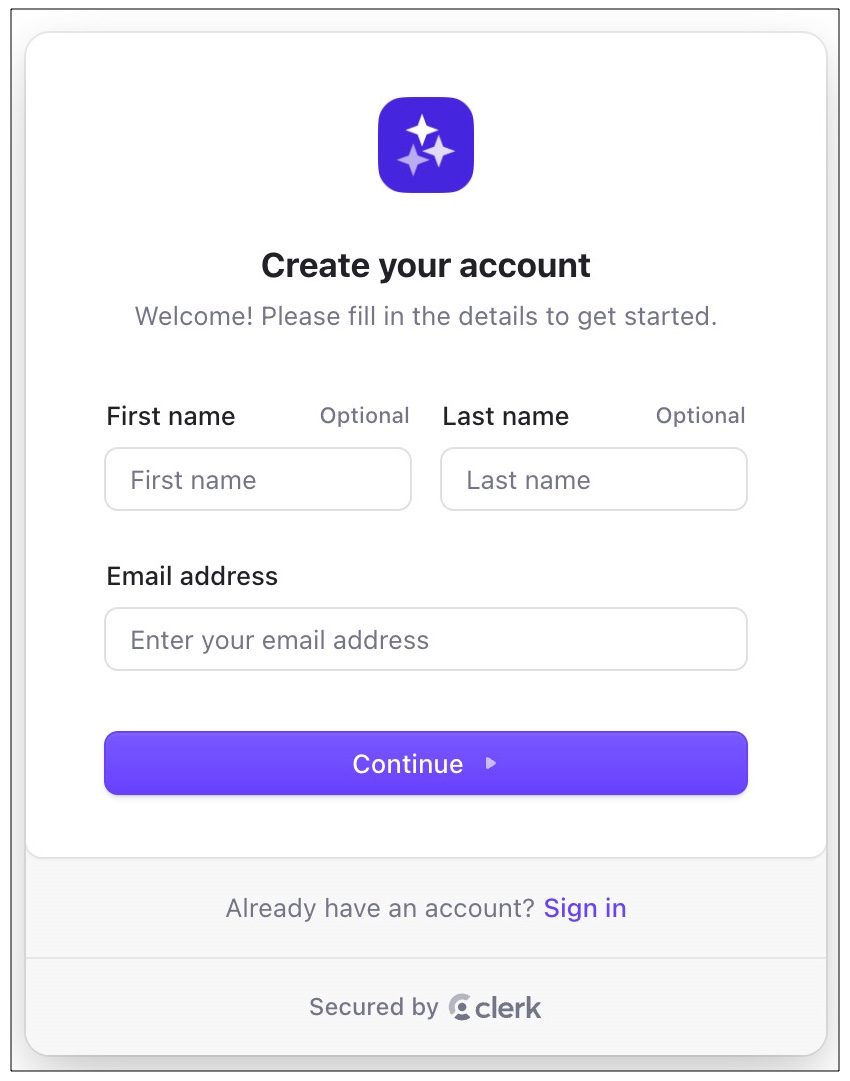
Task: Click the welcome subtitle text
Action: (425, 316)
